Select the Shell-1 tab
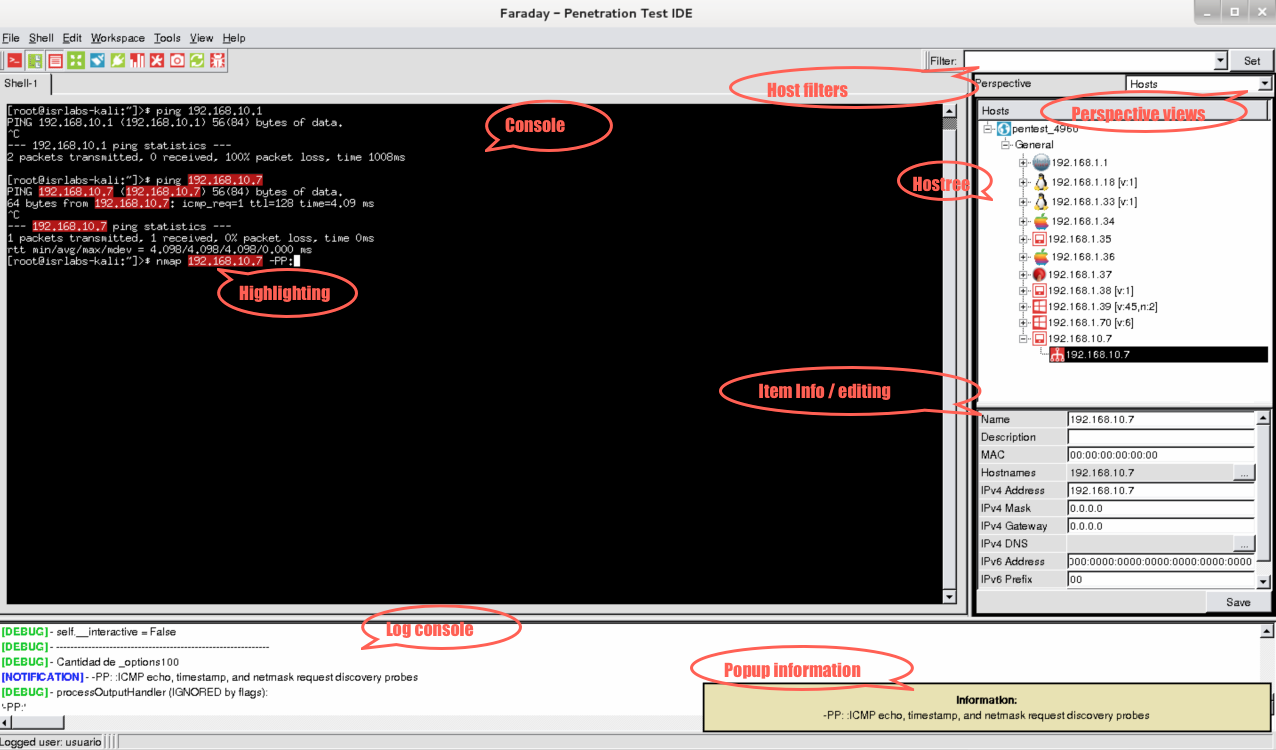 pos(21,83)
